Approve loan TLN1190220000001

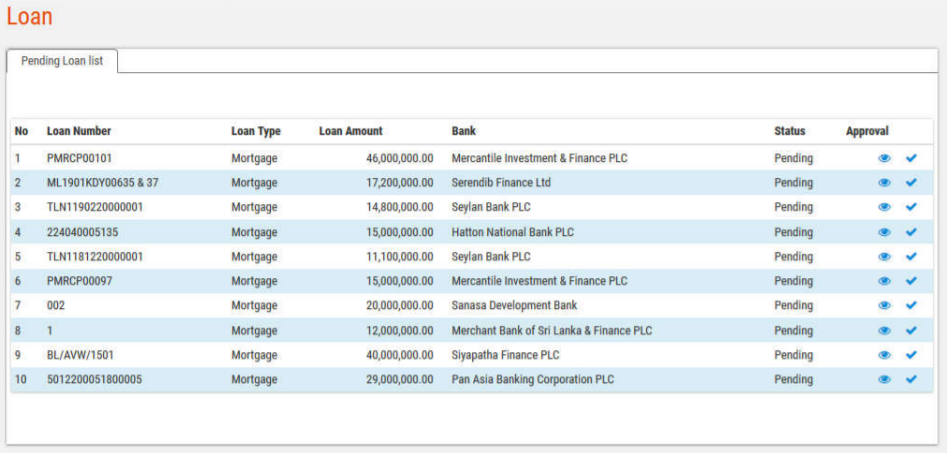coord(911,207)
